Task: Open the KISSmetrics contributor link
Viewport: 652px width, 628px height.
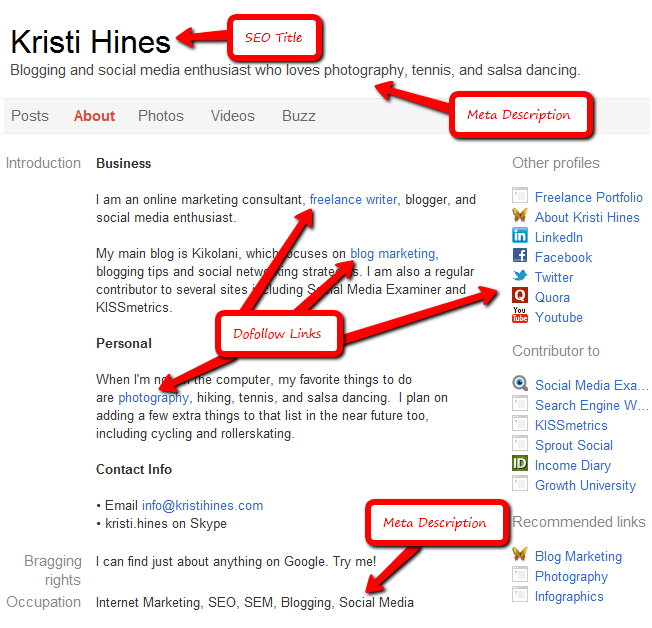Action: pyautogui.click(x=571, y=425)
